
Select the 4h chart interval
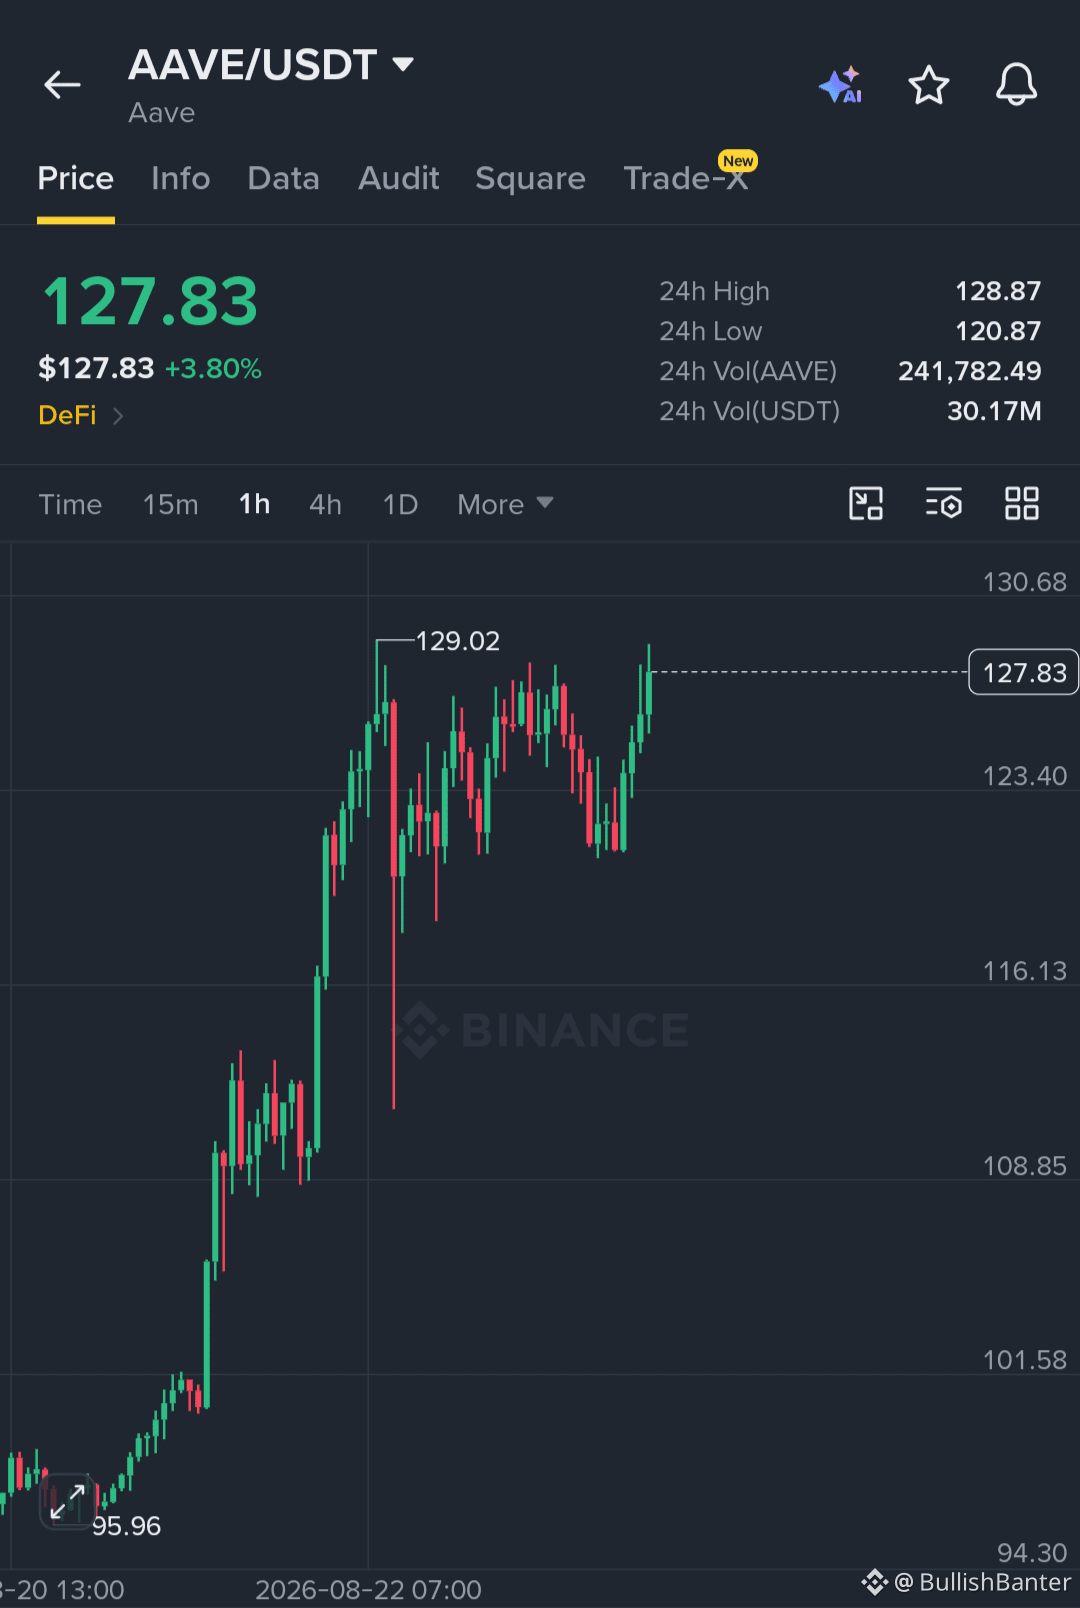[326, 505]
